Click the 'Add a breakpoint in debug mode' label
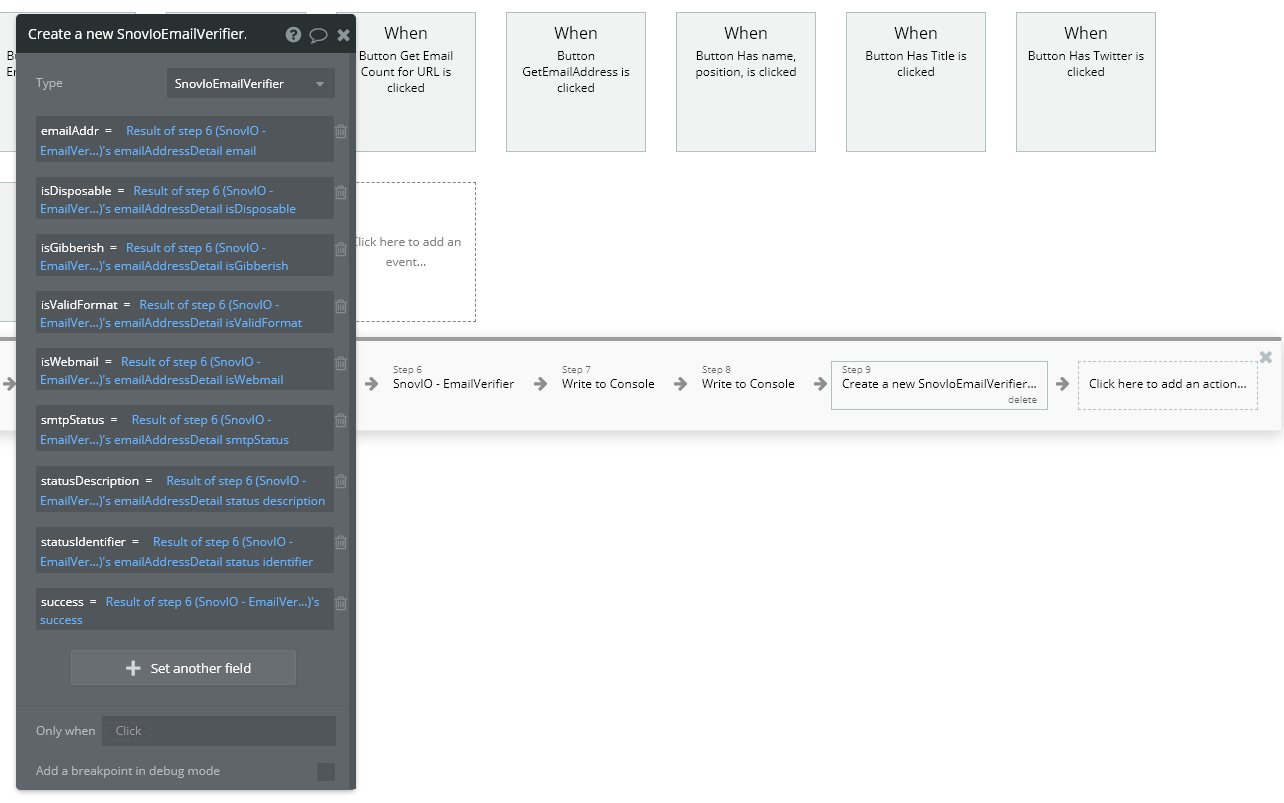Image resolution: width=1284 pixels, height=803 pixels. pyautogui.click(x=128, y=771)
